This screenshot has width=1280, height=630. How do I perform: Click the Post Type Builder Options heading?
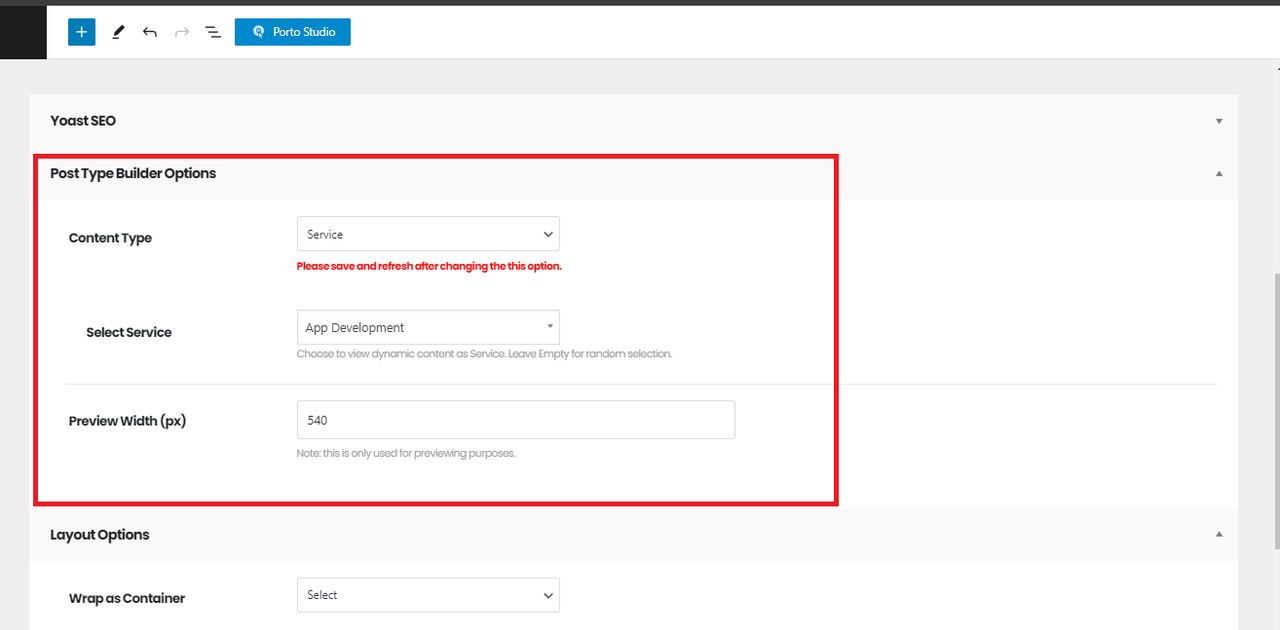pos(133,173)
